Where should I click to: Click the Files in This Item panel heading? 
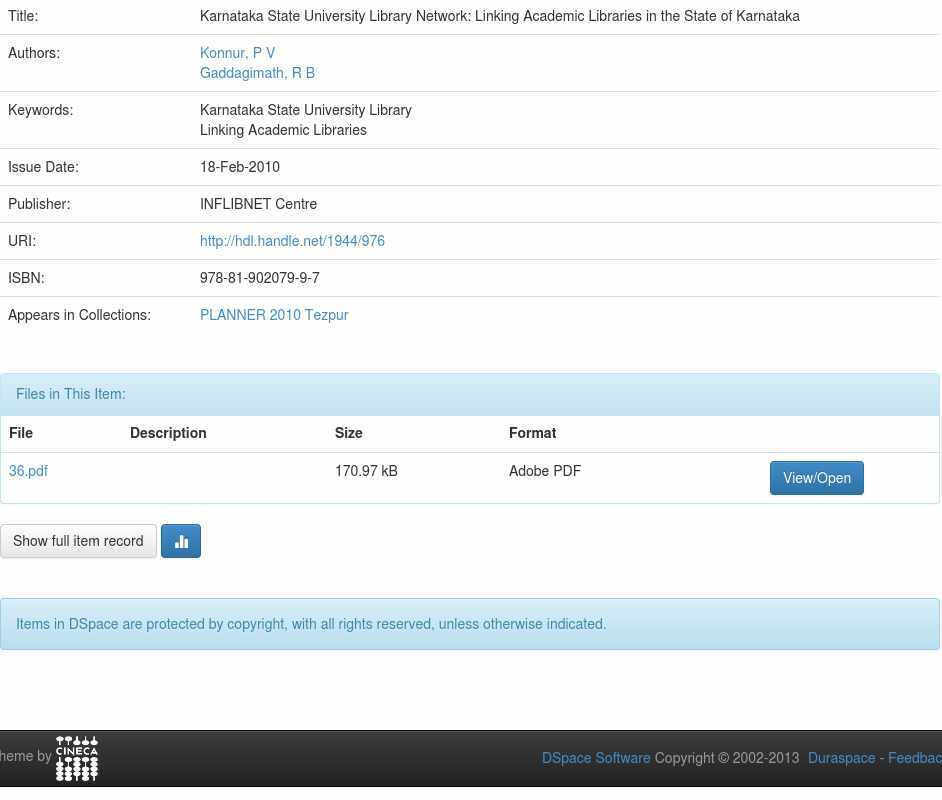coord(71,394)
